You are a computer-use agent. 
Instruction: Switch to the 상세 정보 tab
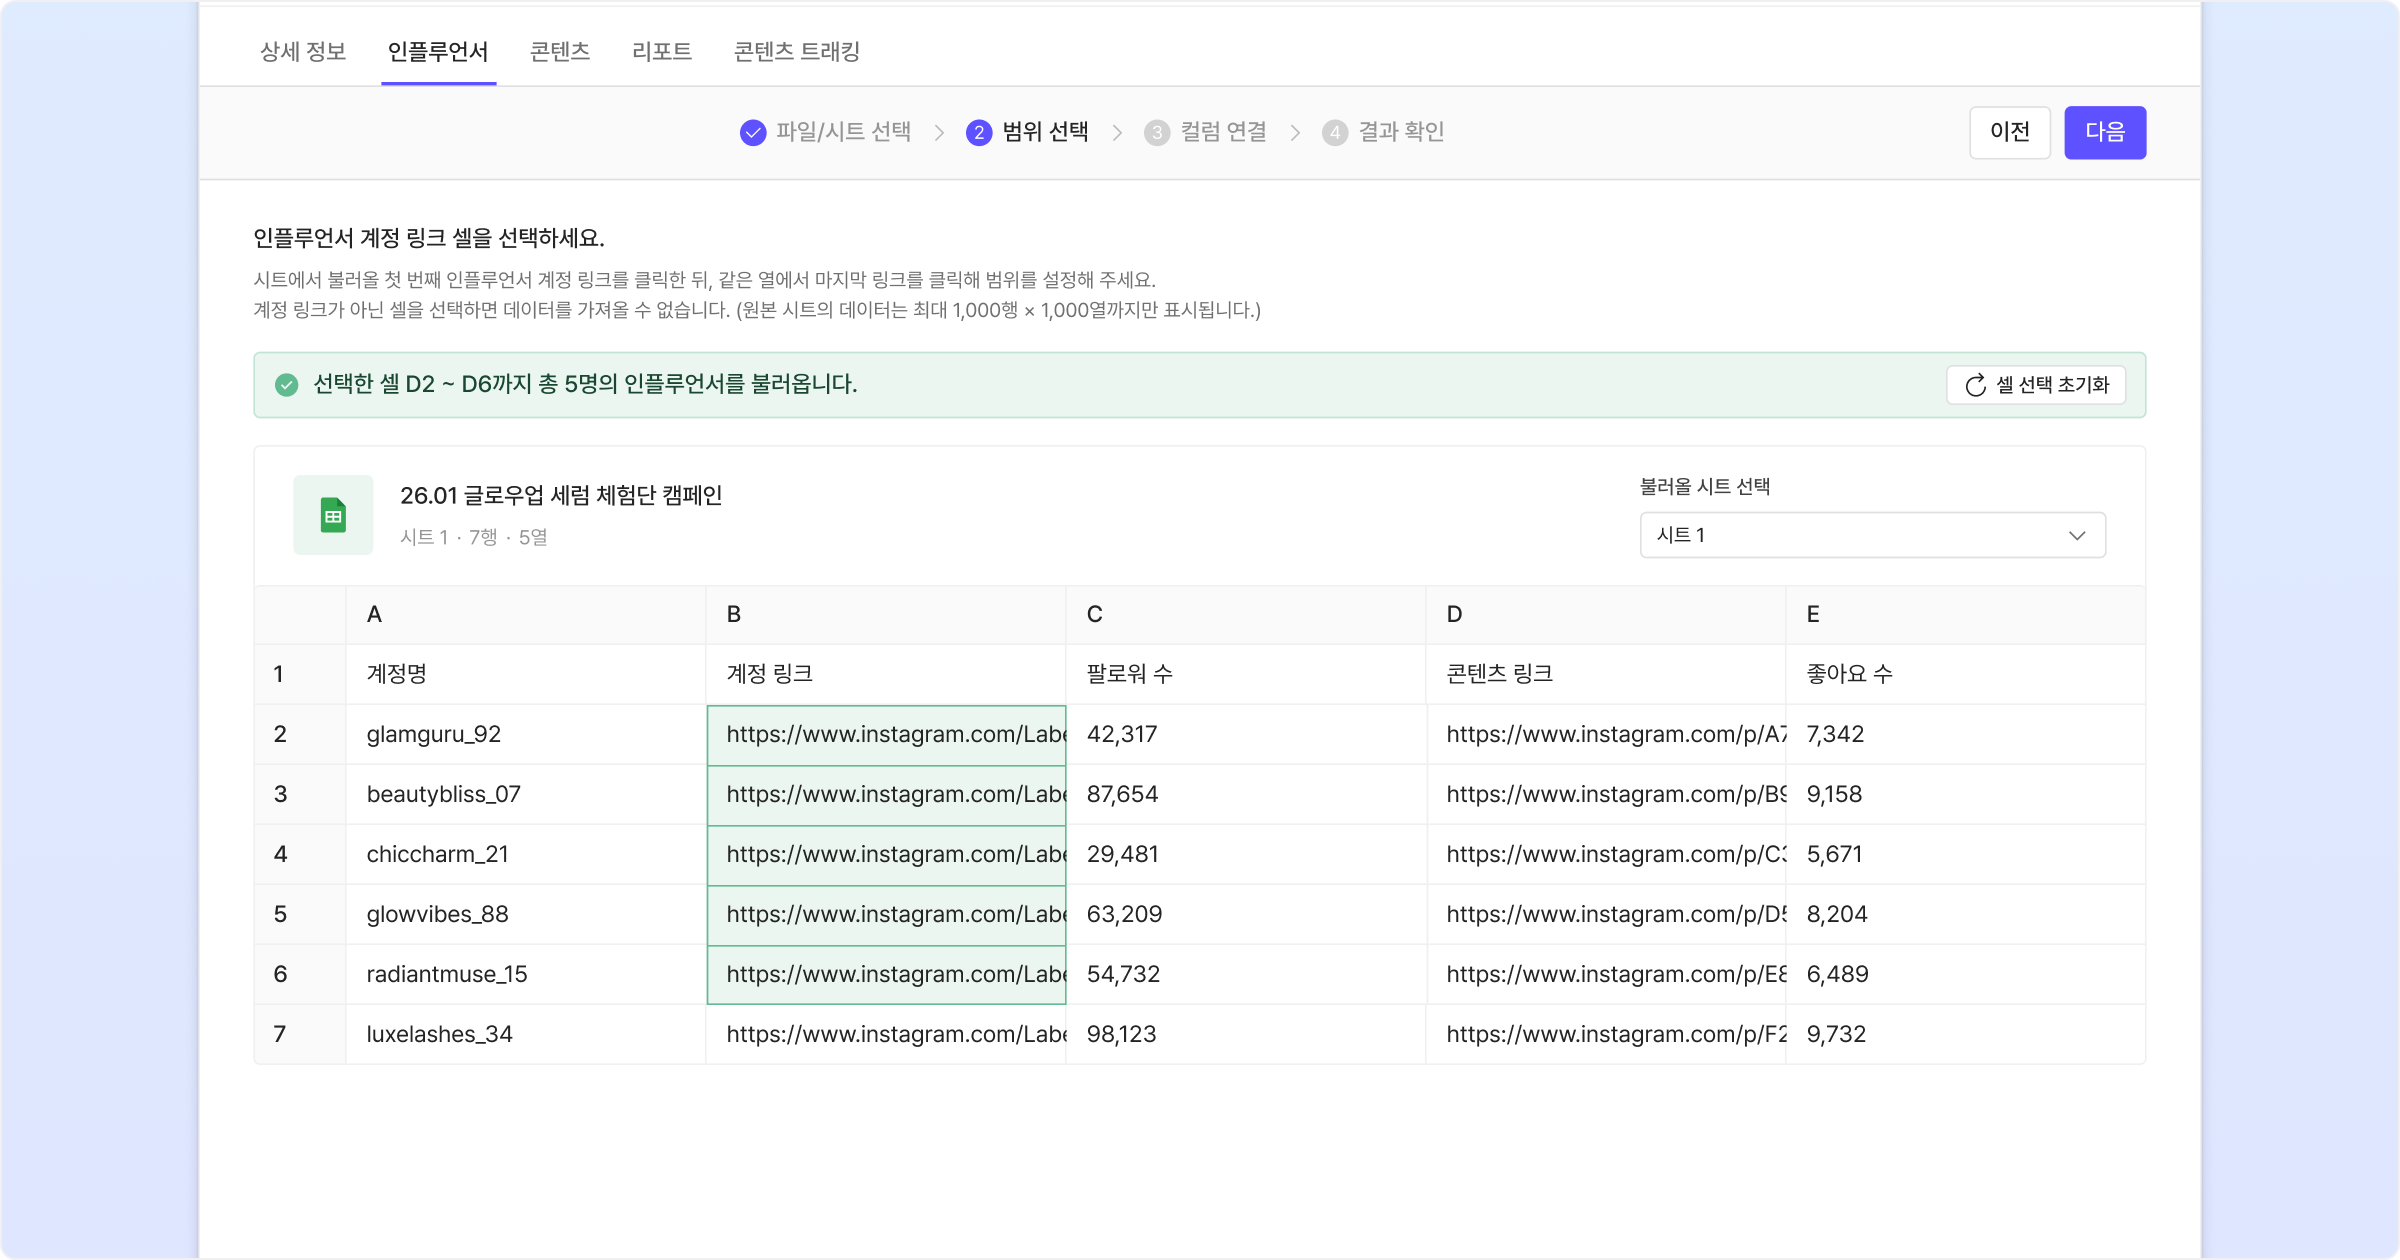pyautogui.click(x=303, y=51)
